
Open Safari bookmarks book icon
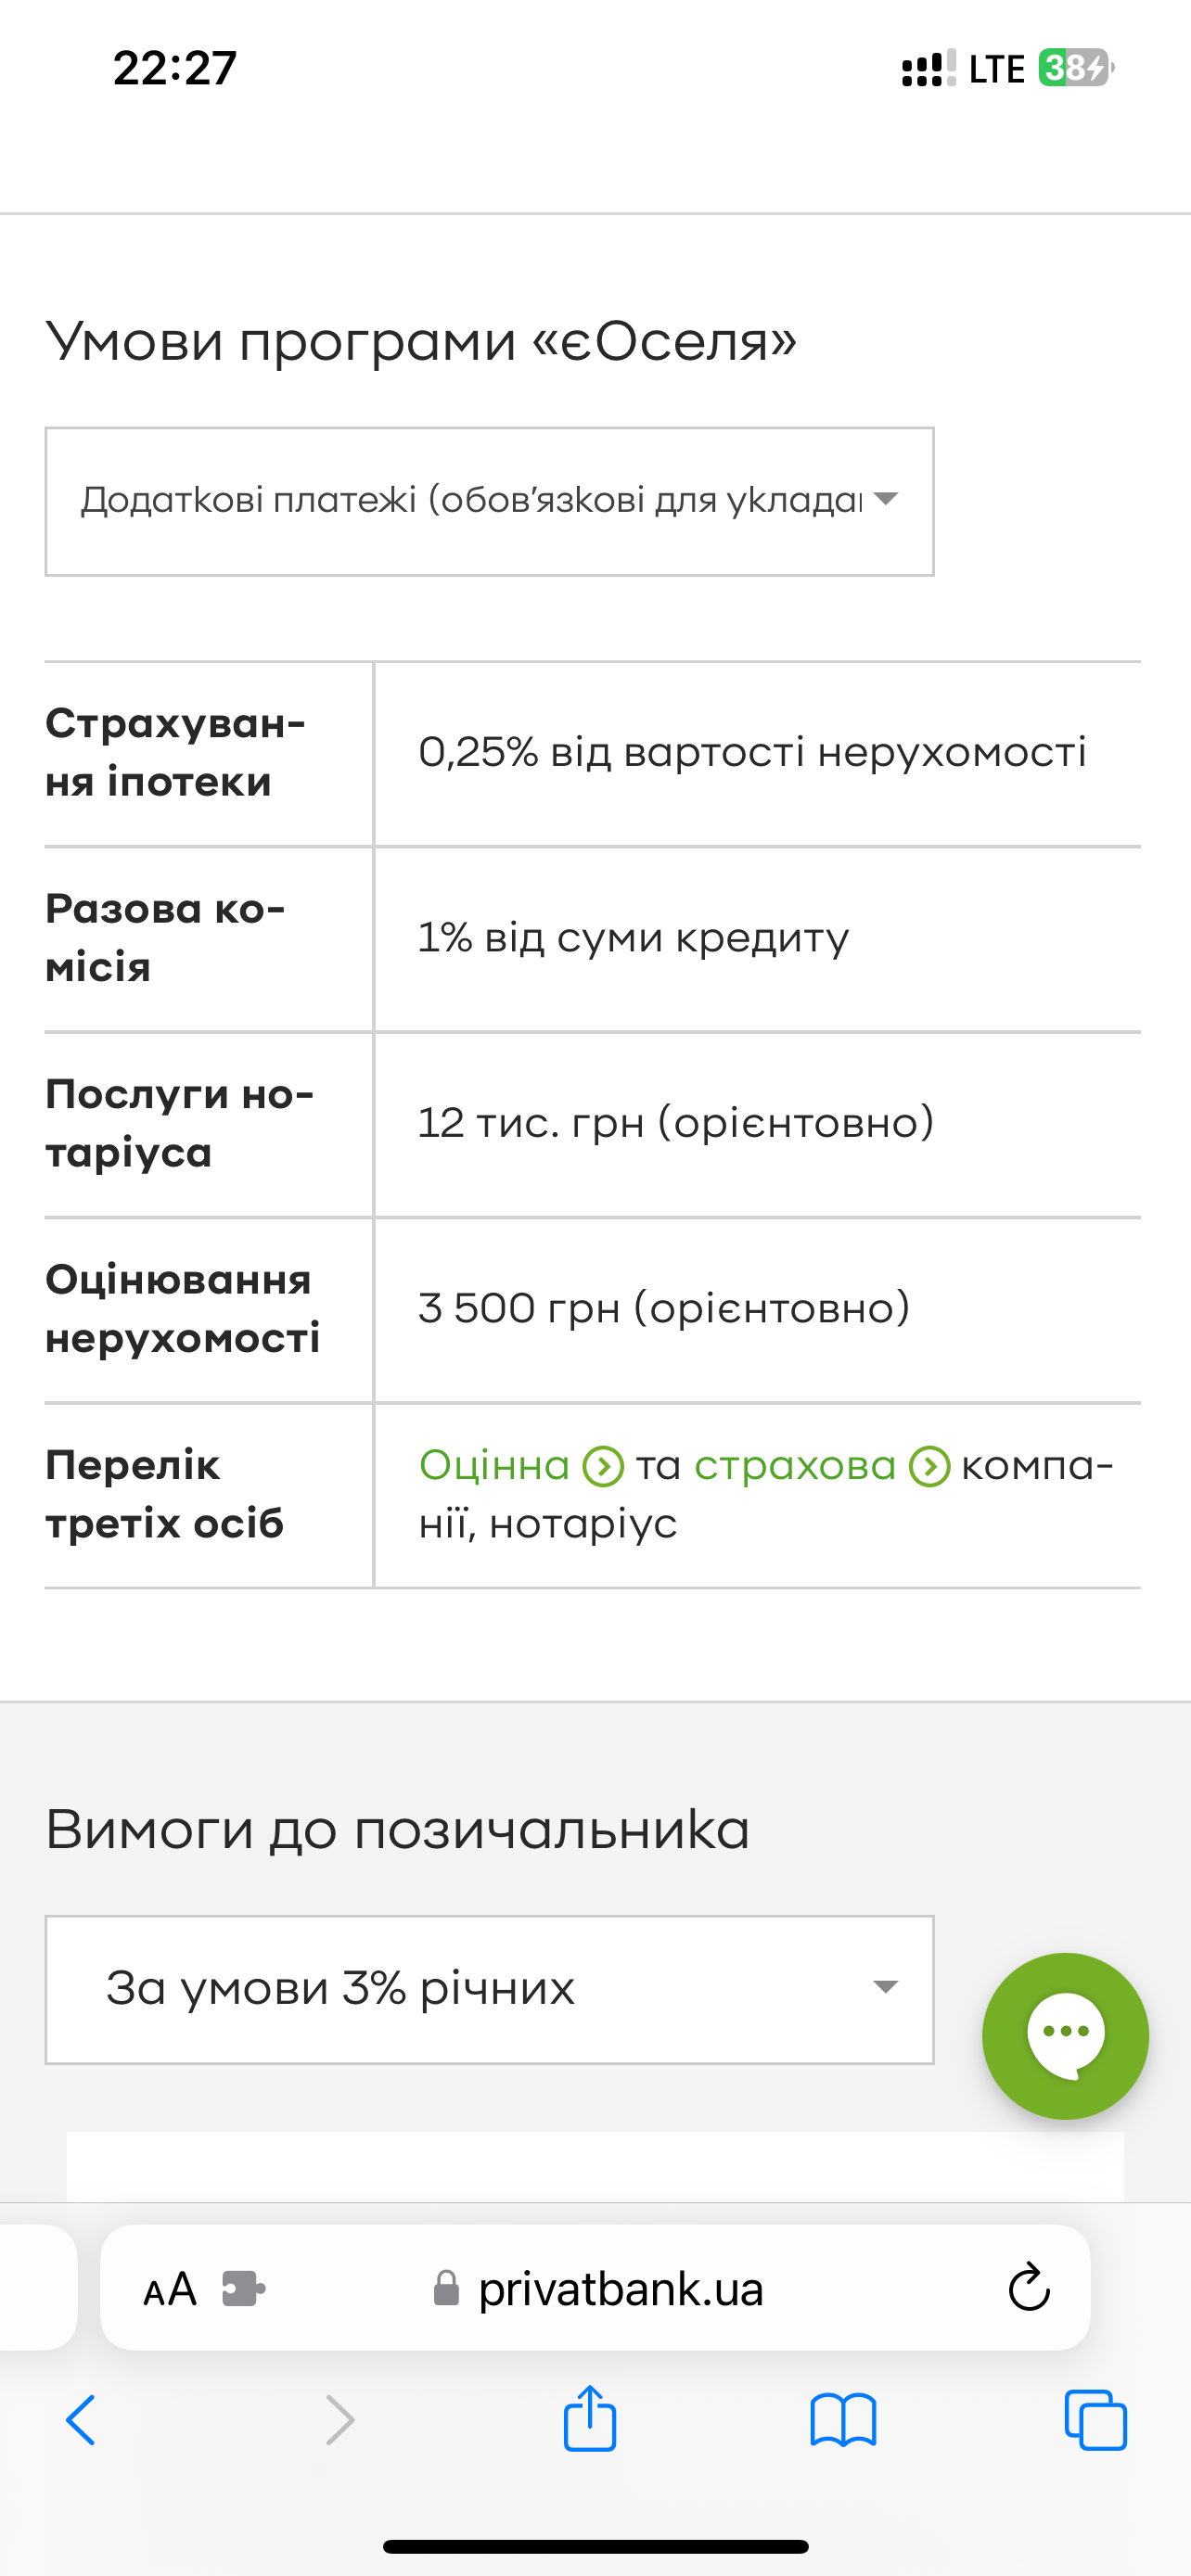coord(843,2421)
